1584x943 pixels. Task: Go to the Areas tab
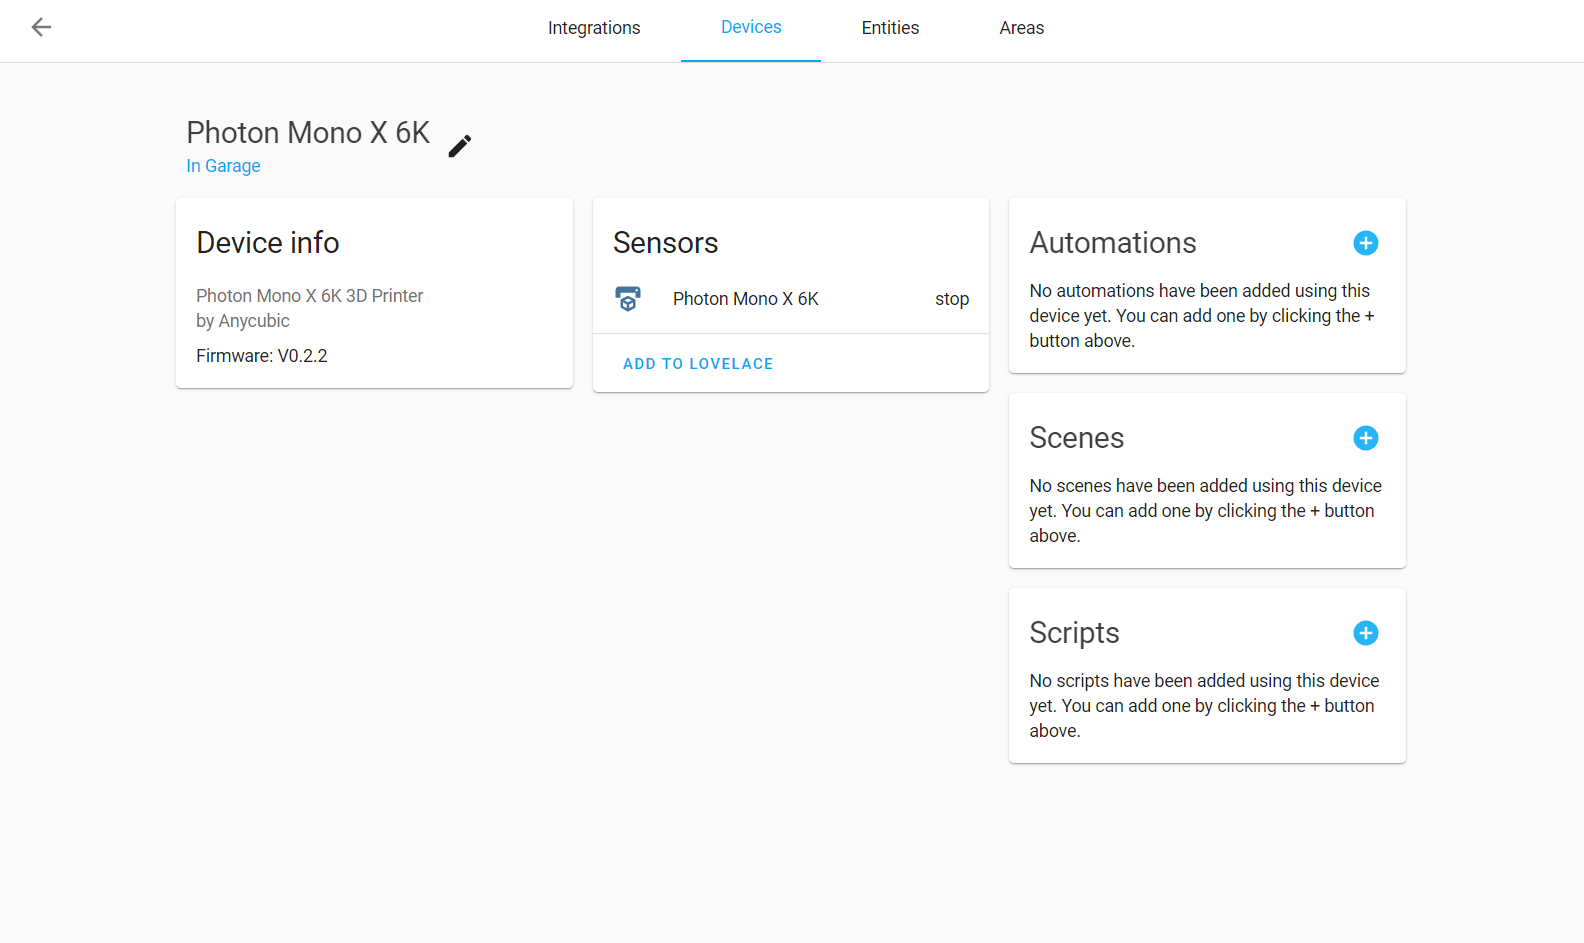click(1021, 28)
